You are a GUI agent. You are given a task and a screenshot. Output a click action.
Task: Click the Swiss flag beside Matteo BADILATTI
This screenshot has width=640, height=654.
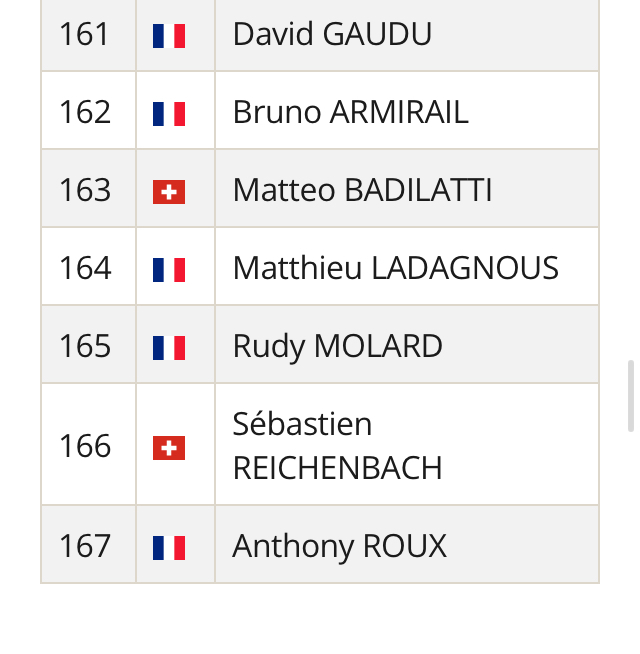[x=169, y=191]
